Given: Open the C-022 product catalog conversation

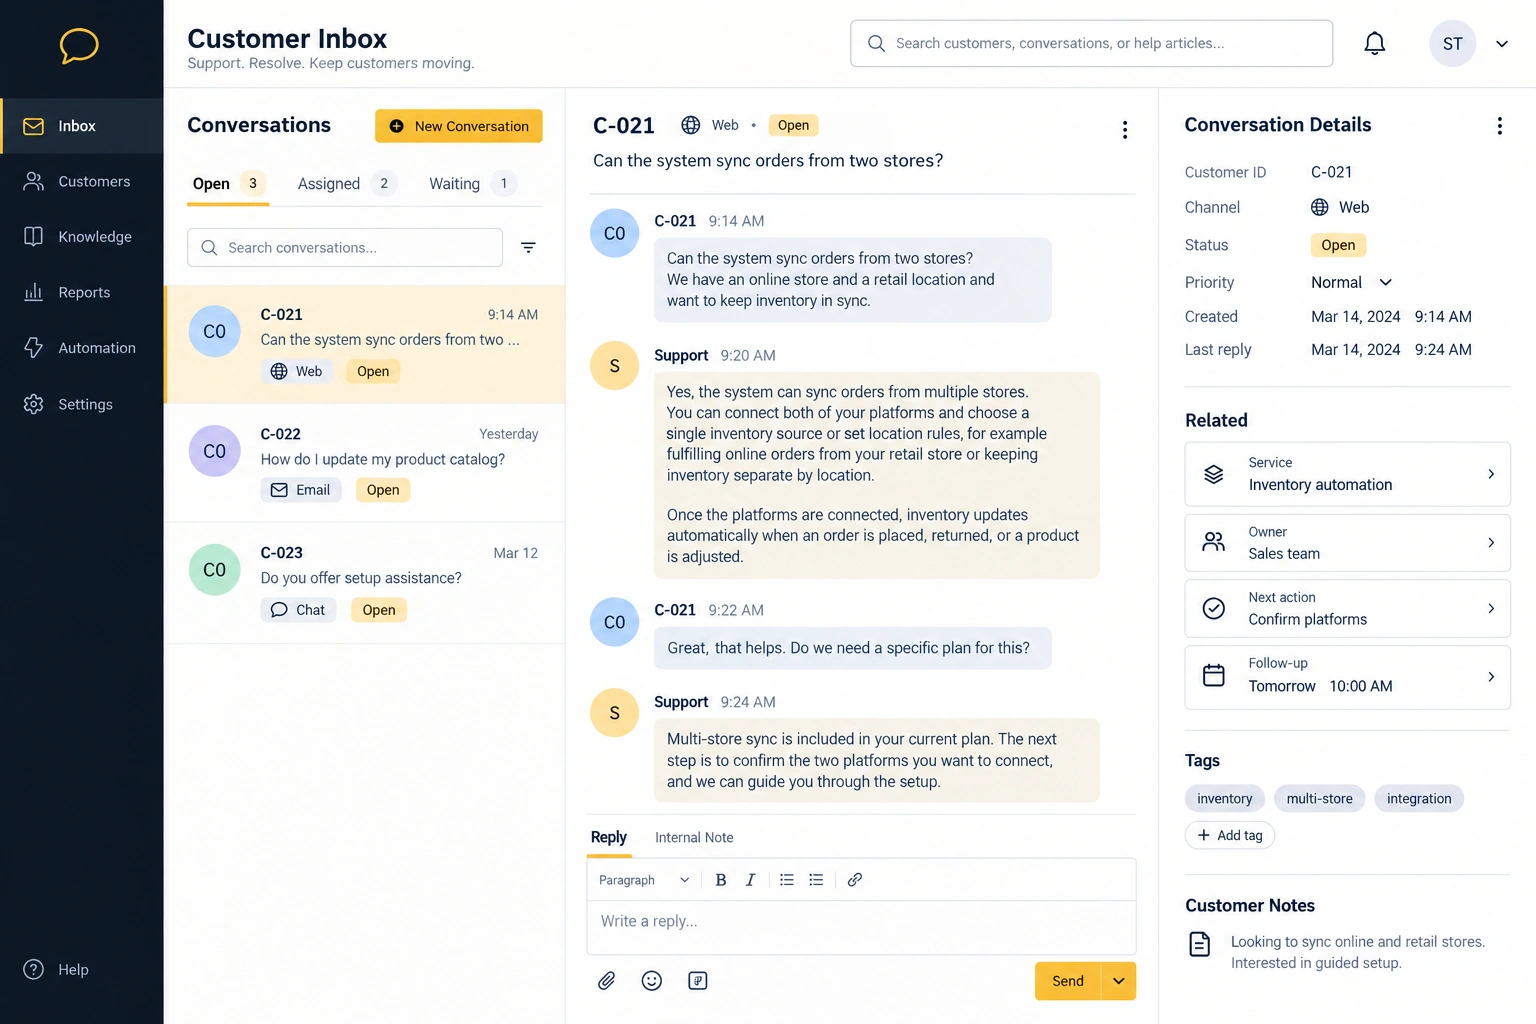Looking at the screenshot, I should (x=364, y=463).
